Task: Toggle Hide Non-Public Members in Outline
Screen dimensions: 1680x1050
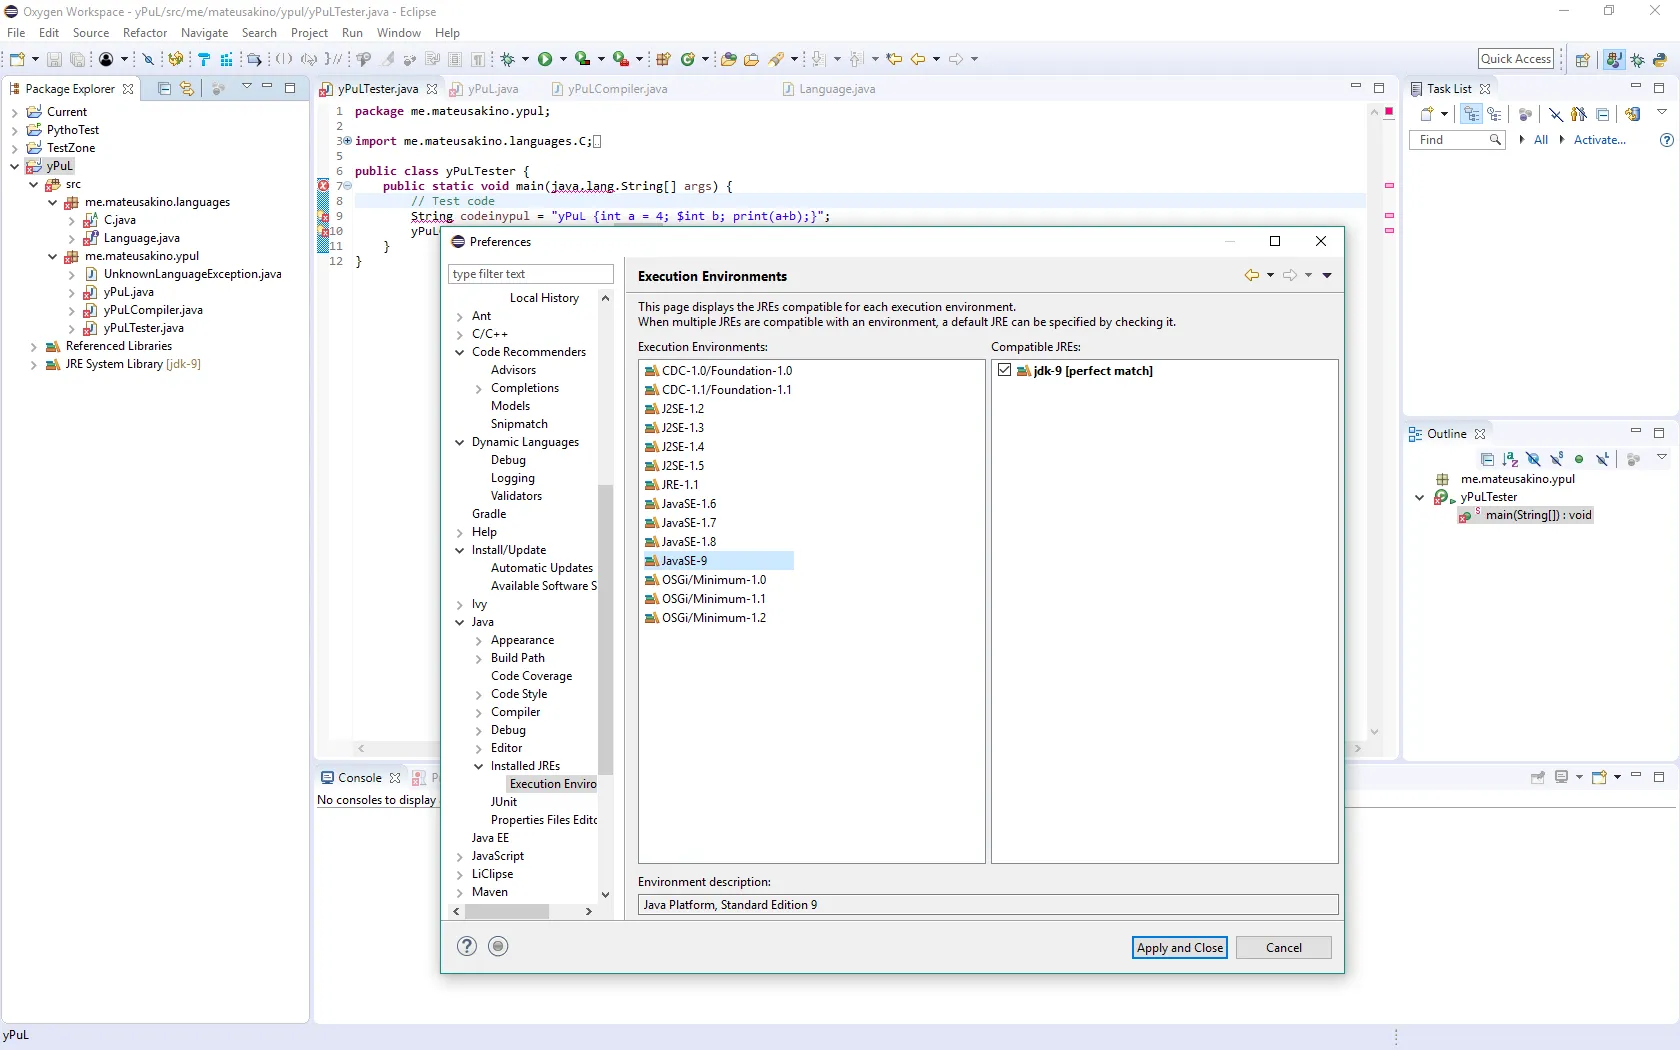Action: tap(1579, 459)
